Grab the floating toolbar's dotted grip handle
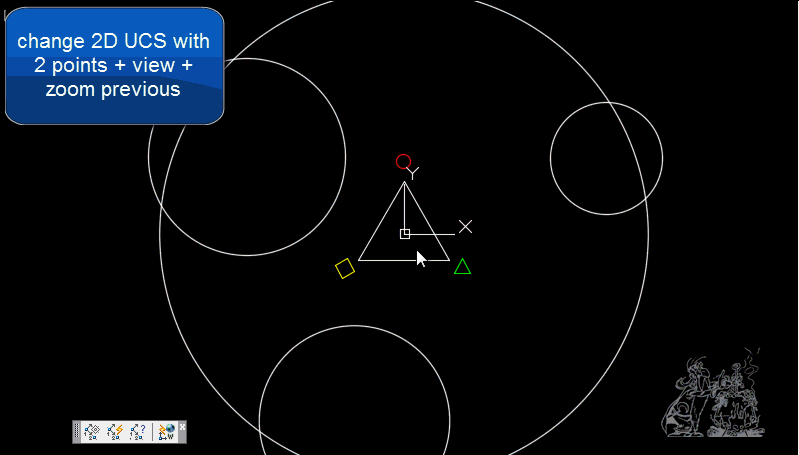The width and height of the screenshot is (799, 455). 77,432
